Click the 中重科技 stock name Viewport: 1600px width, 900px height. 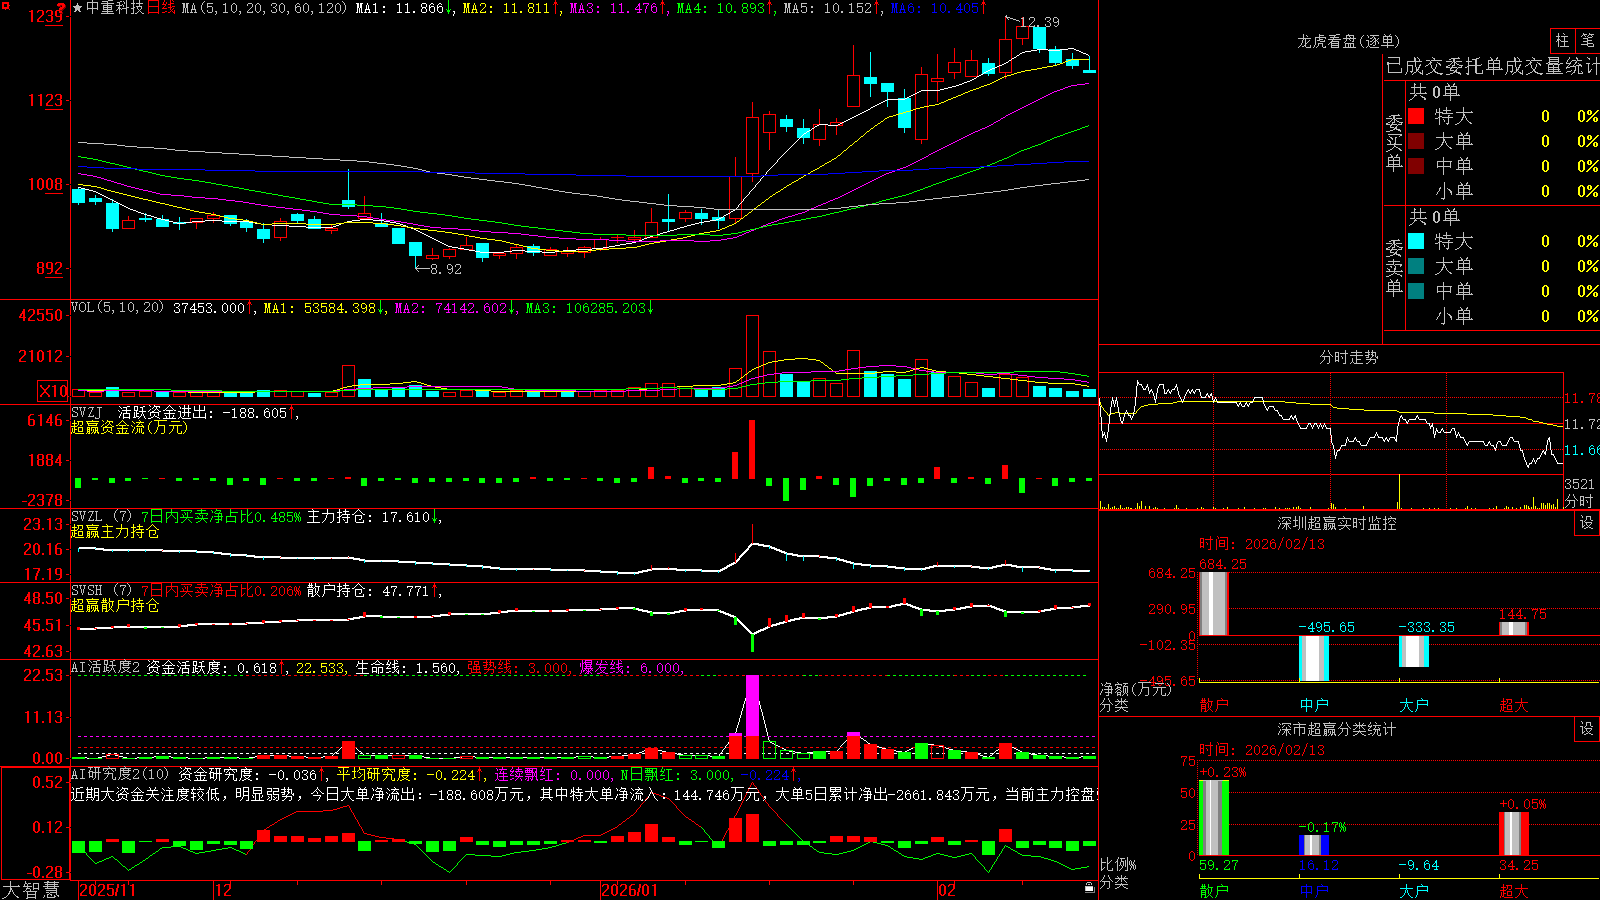point(115,8)
